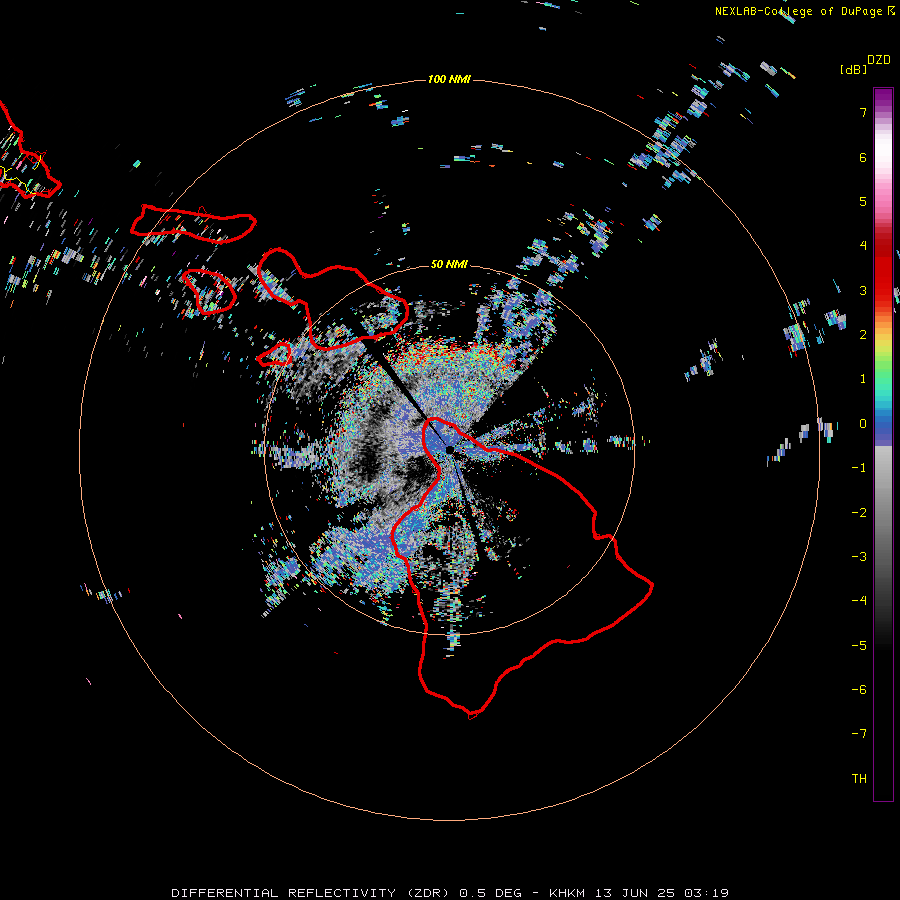This screenshot has height=900, width=900.
Task: Click the -2 dB tick label
Action: 859,513
